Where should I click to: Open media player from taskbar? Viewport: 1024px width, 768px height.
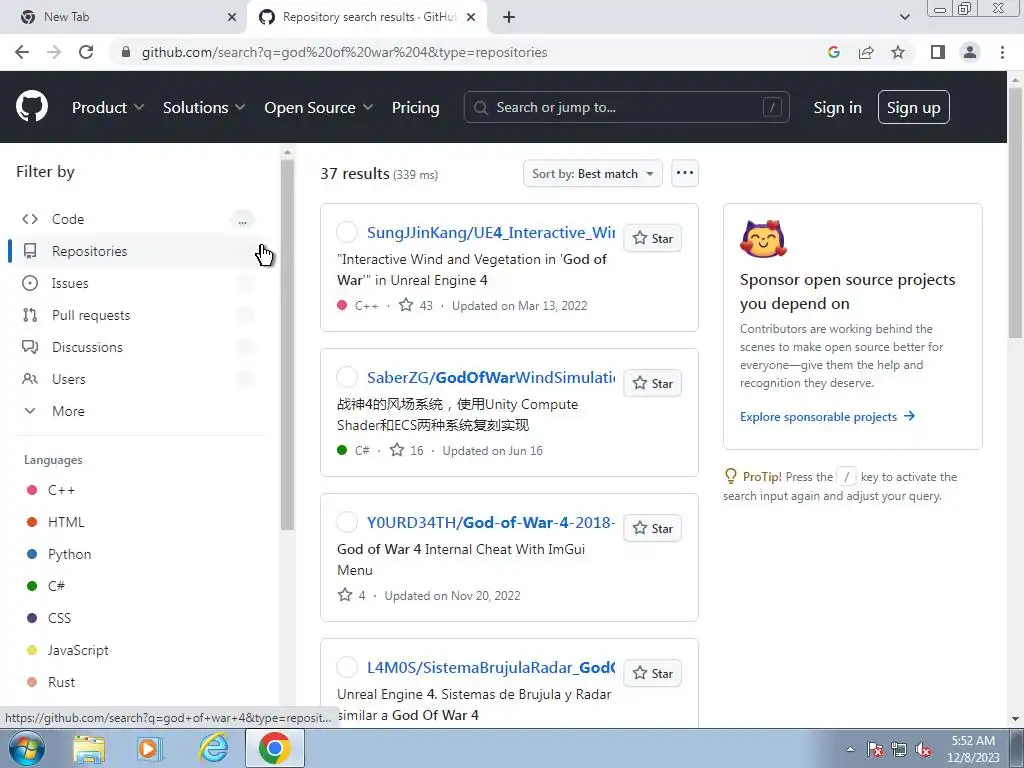pyautogui.click(x=150, y=749)
